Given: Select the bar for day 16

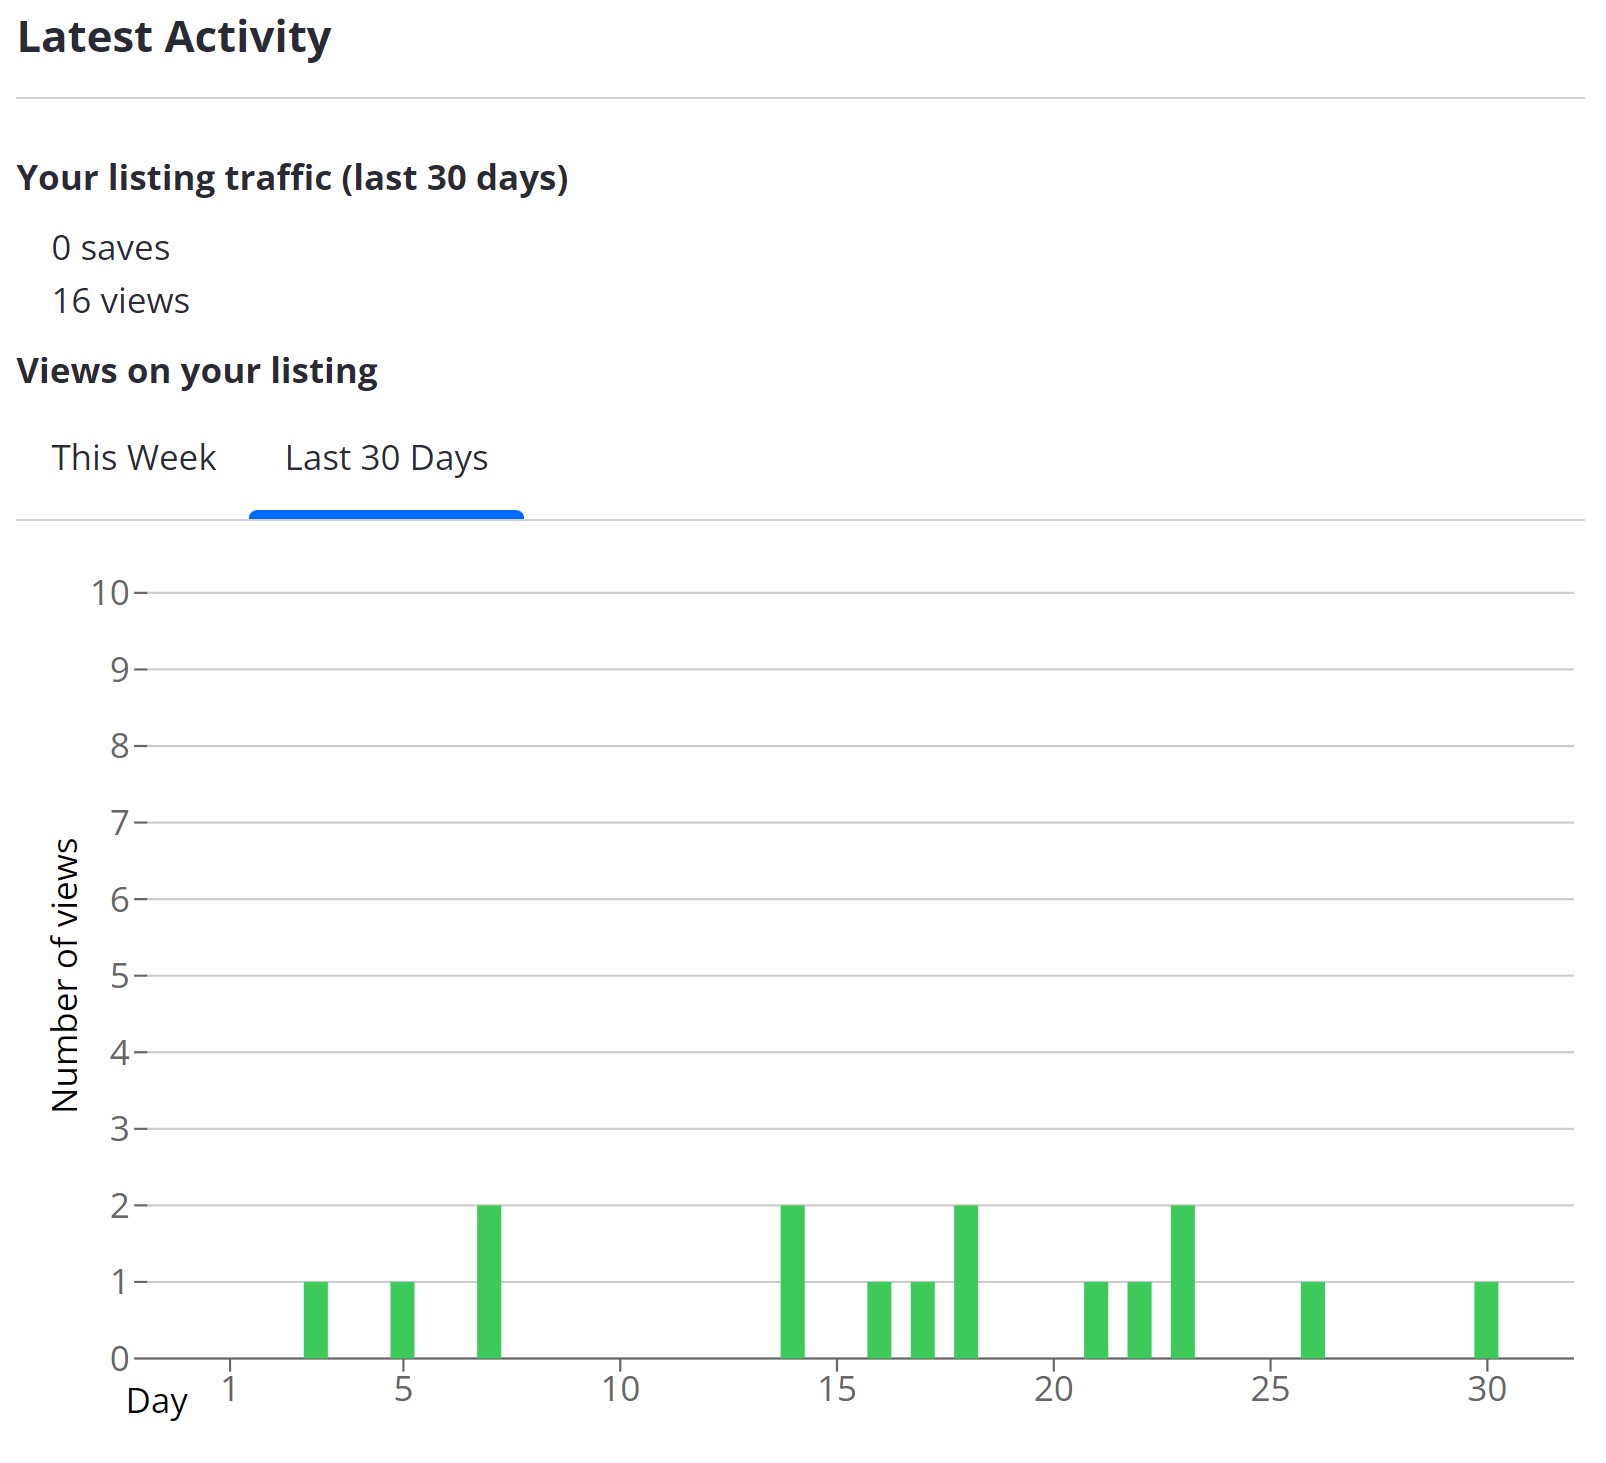Looking at the screenshot, I should click(879, 1319).
